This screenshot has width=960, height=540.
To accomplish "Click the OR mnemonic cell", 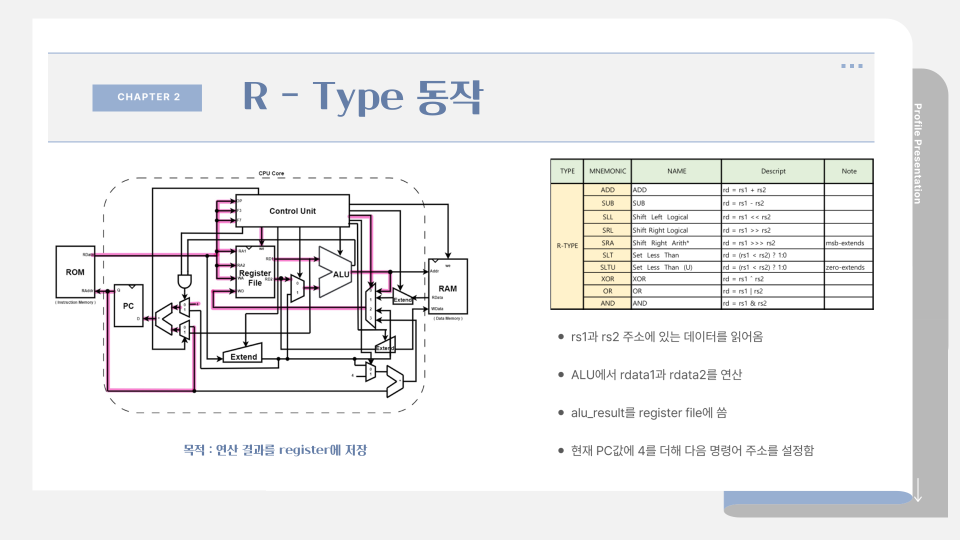I will point(607,291).
